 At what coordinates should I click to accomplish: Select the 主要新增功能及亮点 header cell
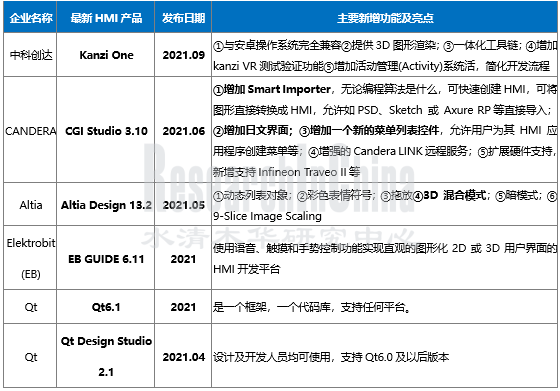[385, 17]
